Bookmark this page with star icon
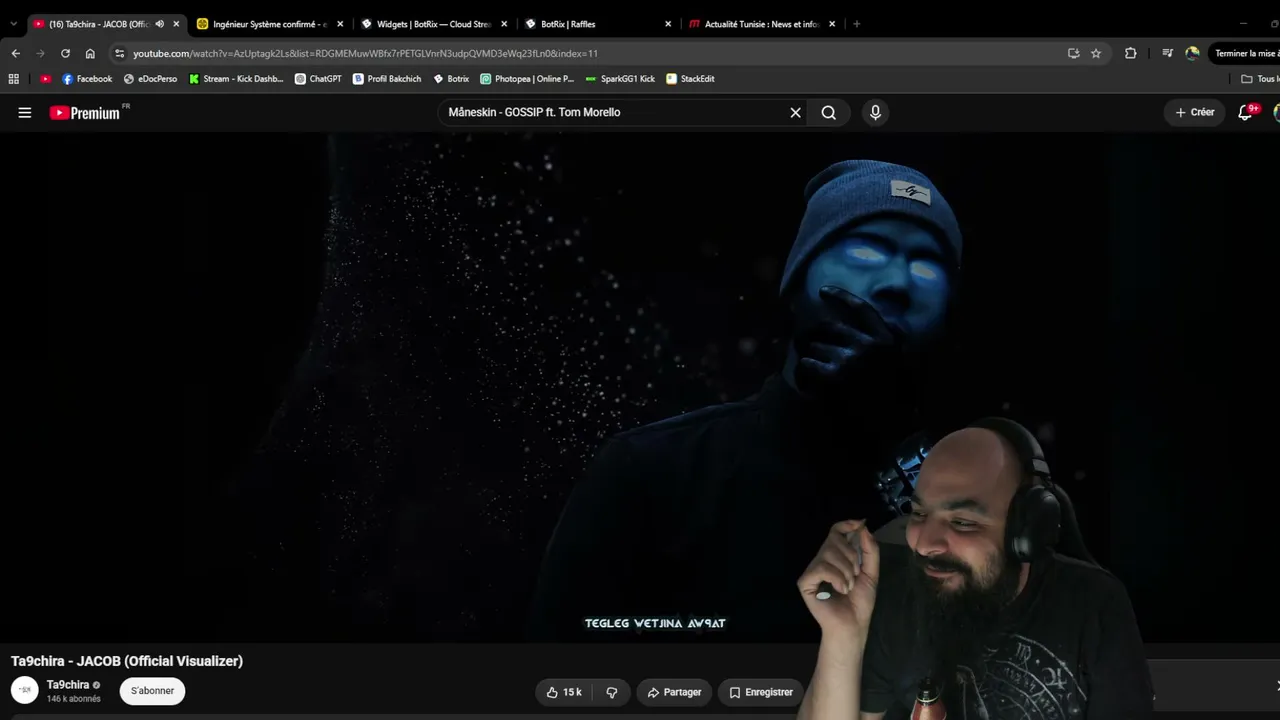 tap(1096, 54)
